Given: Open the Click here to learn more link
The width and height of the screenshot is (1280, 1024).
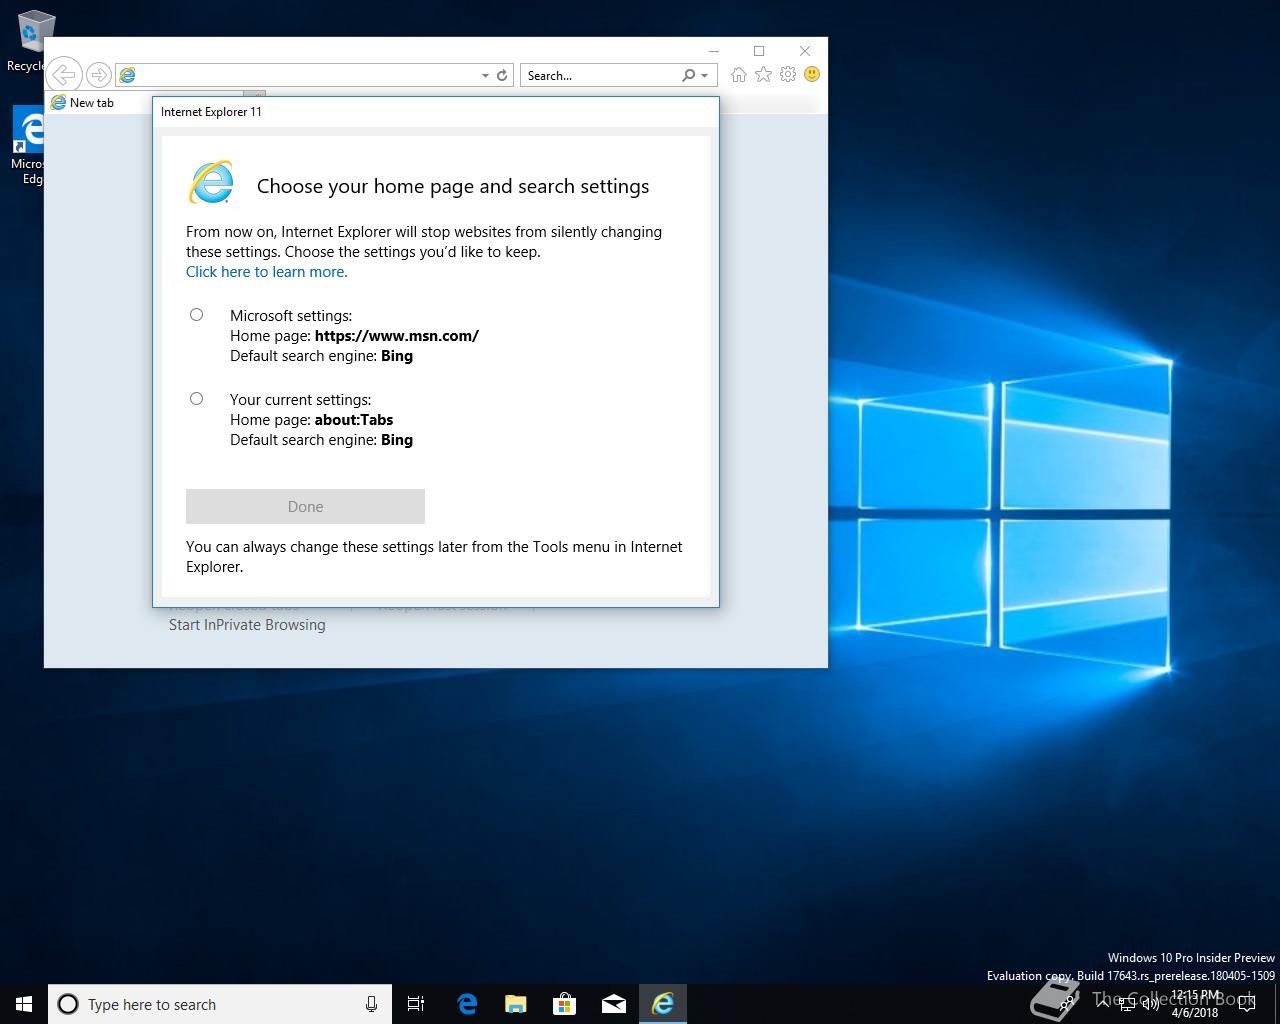Looking at the screenshot, I should coord(267,272).
